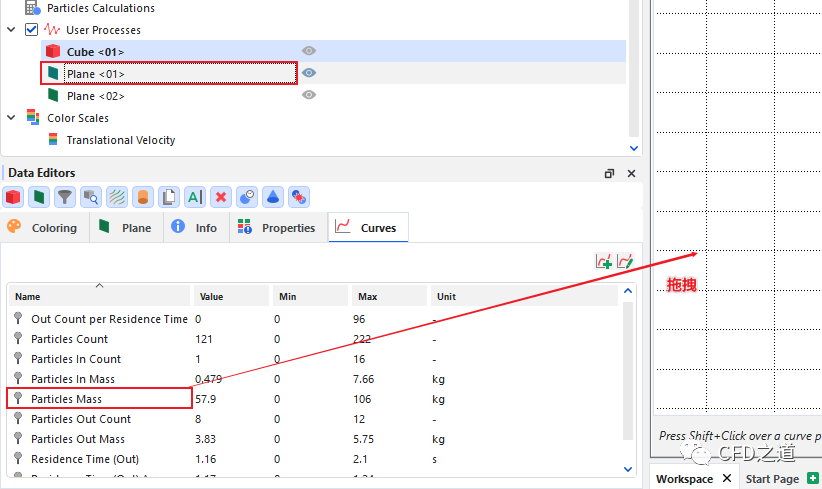
Task: Click the add curve icon with green plus
Action: (604, 261)
